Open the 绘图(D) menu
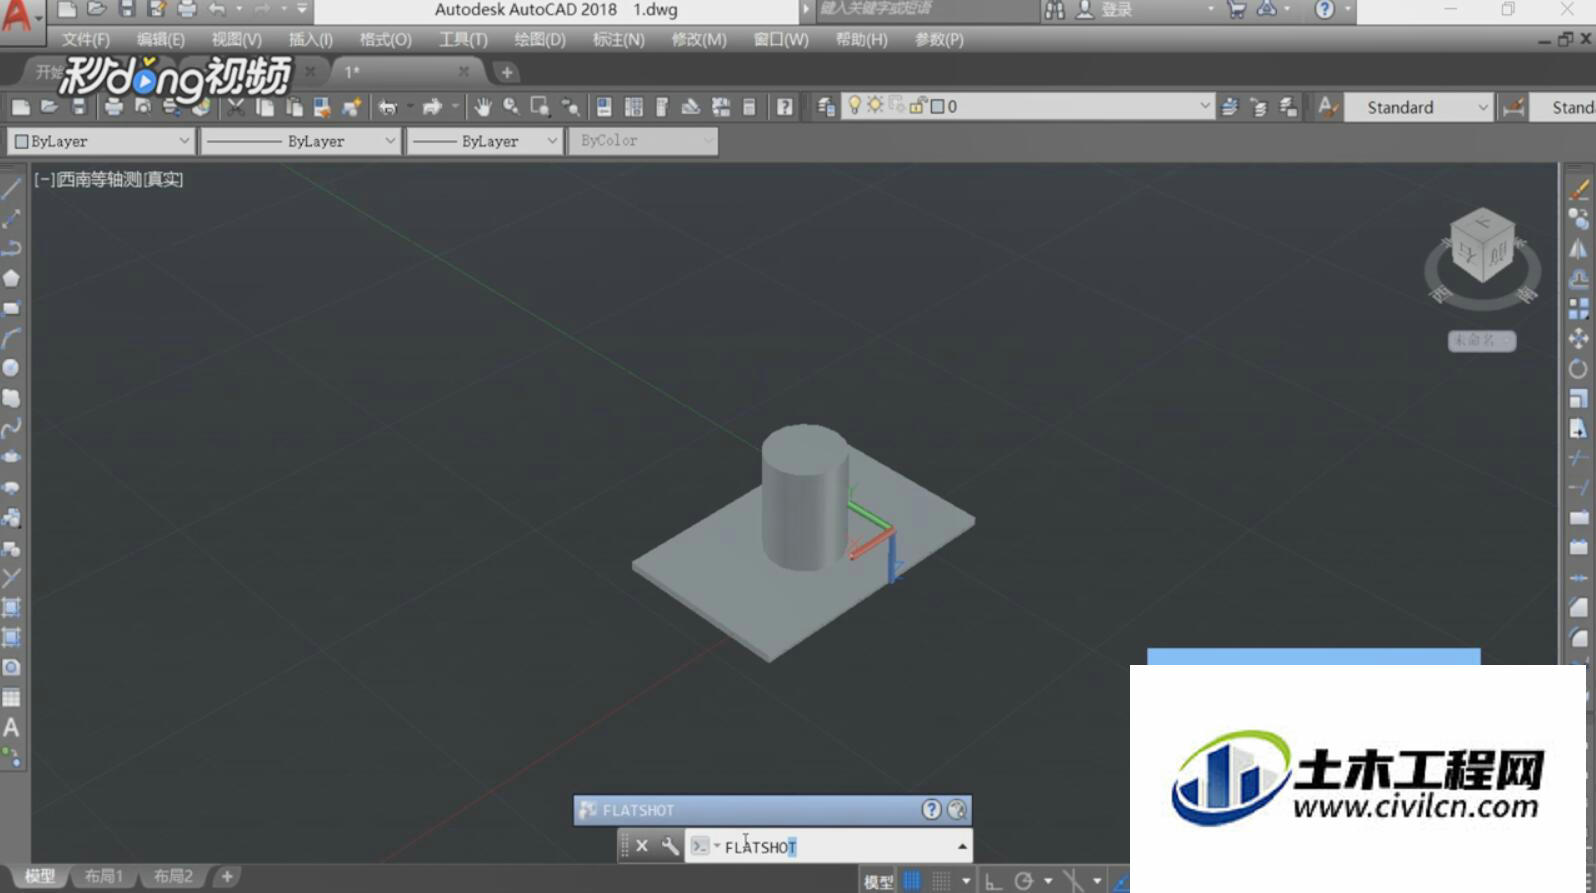This screenshot has width=1596, height=893. pos(539,39)
